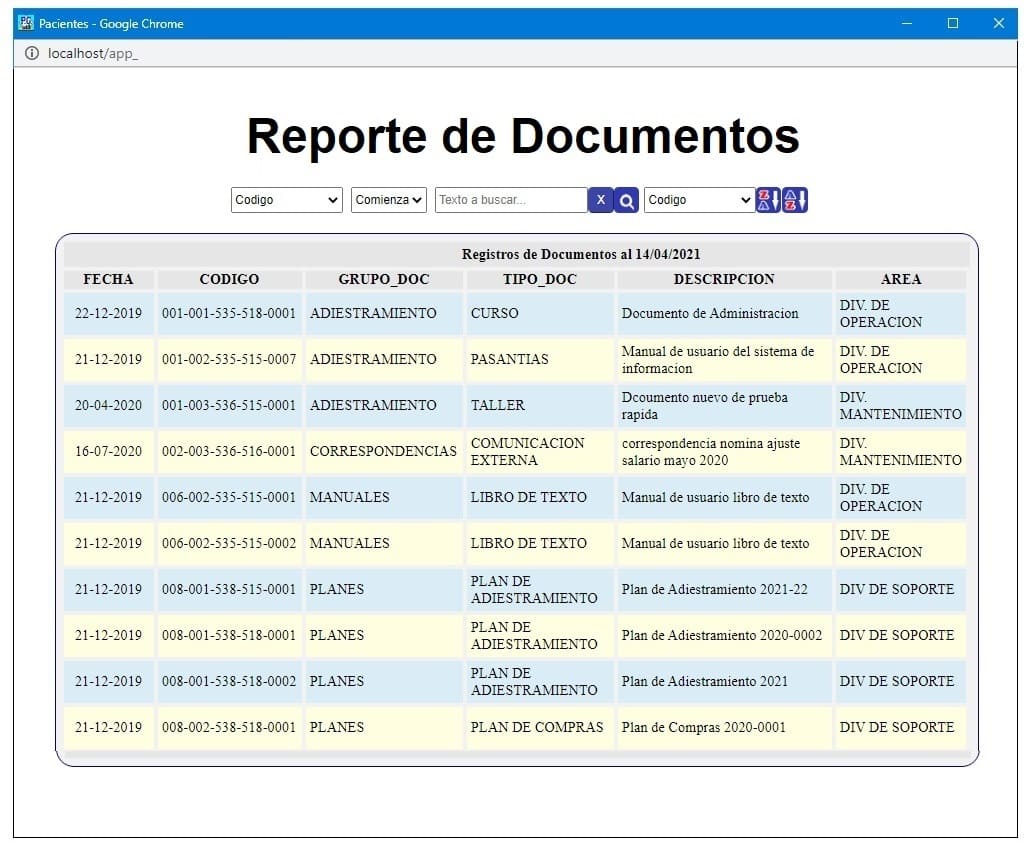Run search with magnifier button
Screen dimensions: 1024x862
pyautogui.click(x=626, y=200)
